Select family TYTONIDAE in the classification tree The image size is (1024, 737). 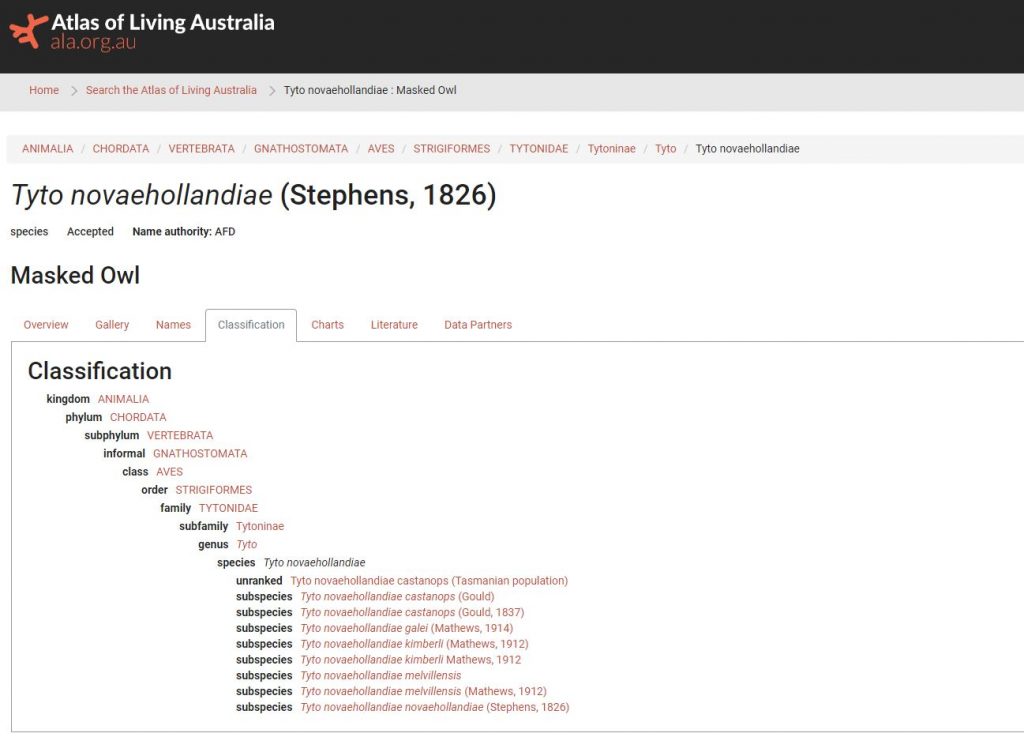tap(228, 508)
